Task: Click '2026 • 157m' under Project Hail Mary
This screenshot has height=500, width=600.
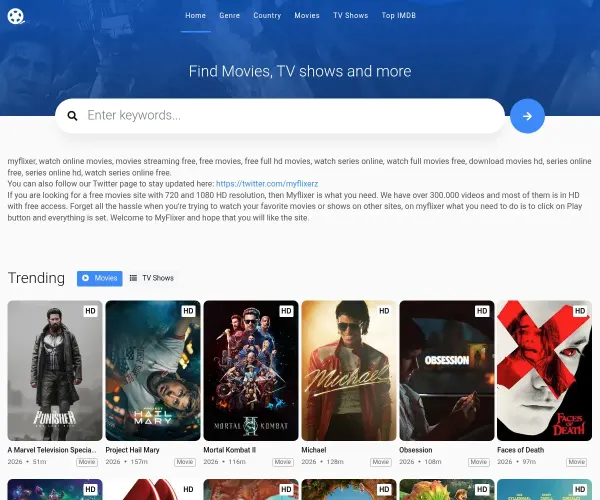Action: tap(127, 462)
